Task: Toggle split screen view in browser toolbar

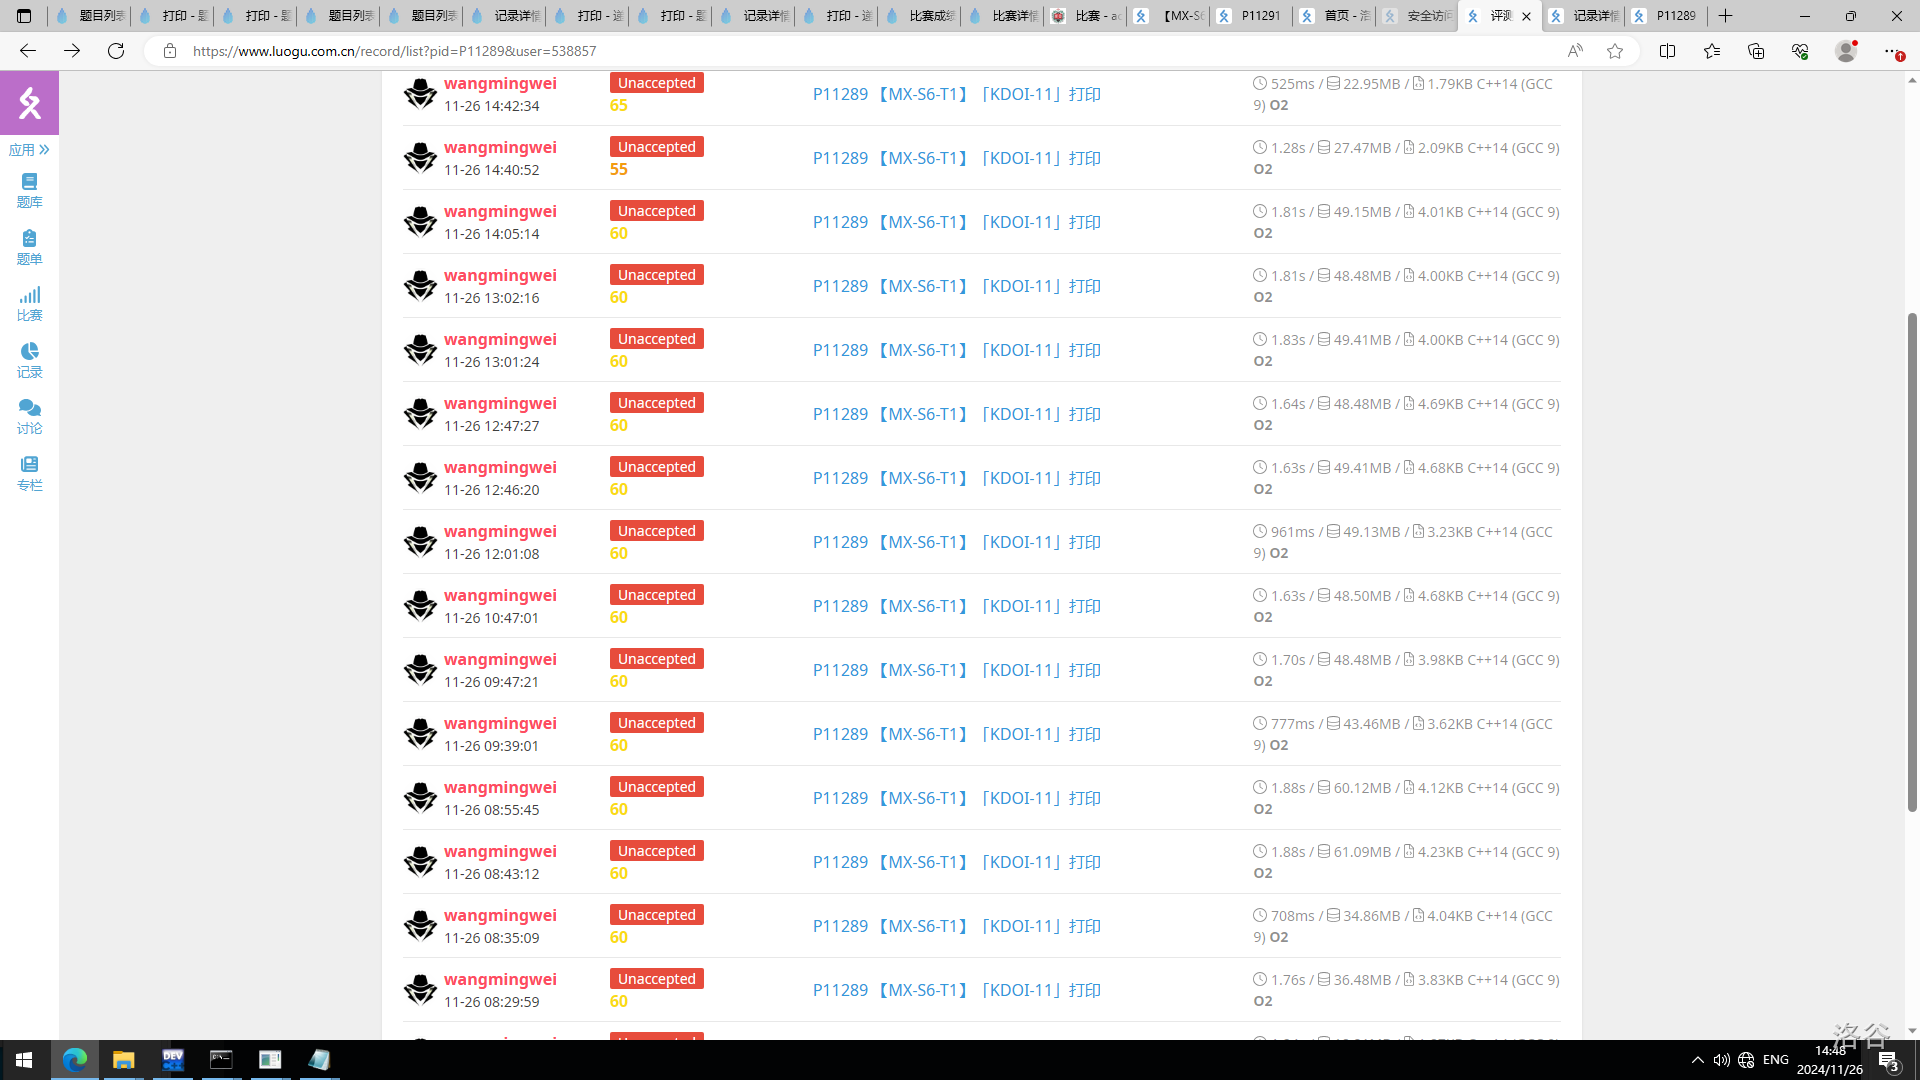Action: (1667, 51)
